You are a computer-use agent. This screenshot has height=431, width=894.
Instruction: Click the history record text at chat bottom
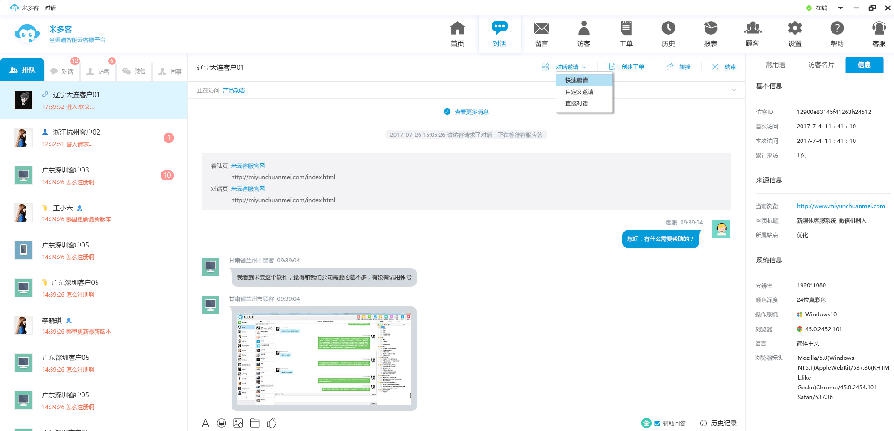point(723,424)
